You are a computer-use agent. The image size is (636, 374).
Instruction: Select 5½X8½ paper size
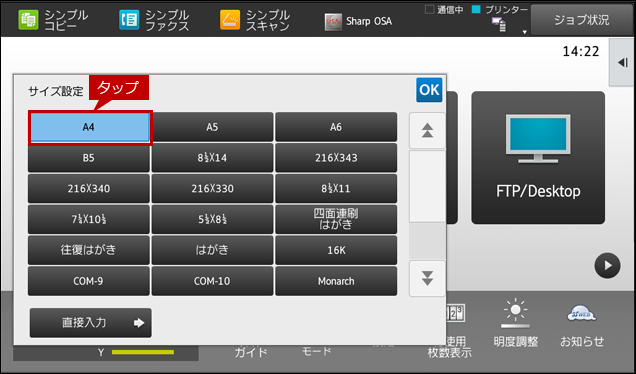click(x=212, y=219)
